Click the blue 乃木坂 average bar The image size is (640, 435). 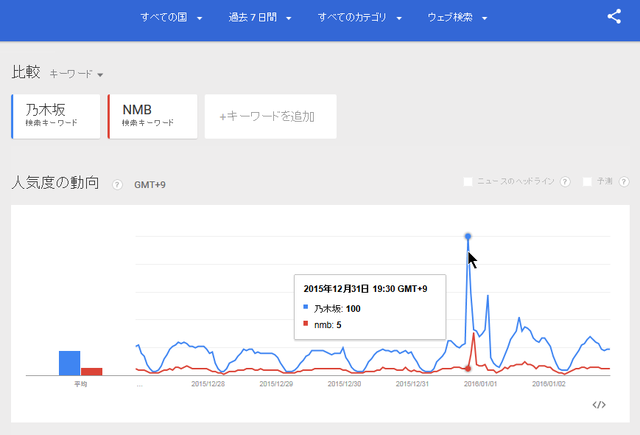(69, 363)
